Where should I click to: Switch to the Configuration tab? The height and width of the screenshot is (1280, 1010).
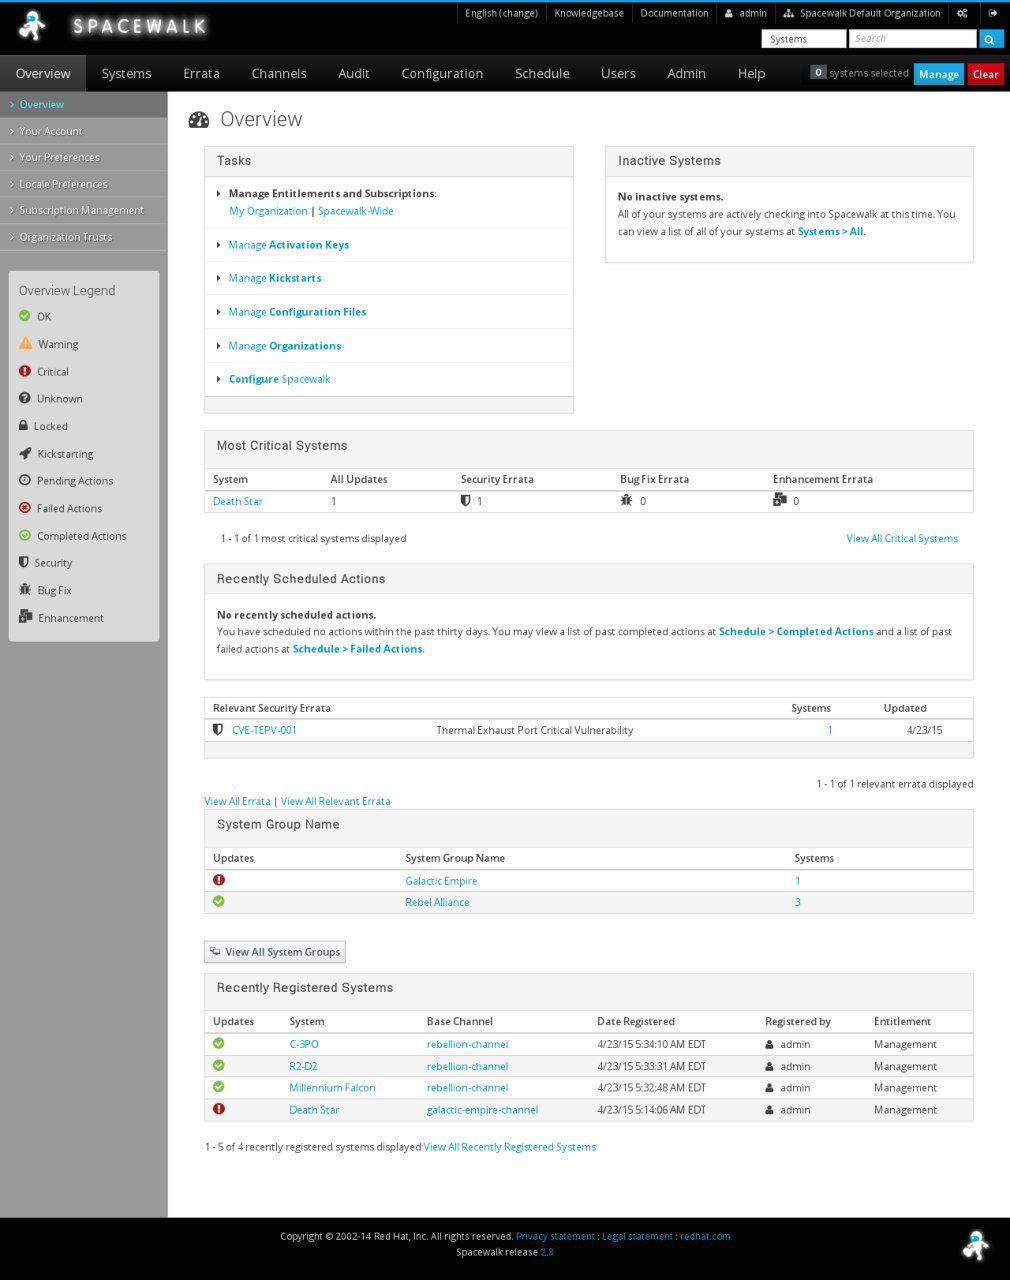(x=442, y=73)
